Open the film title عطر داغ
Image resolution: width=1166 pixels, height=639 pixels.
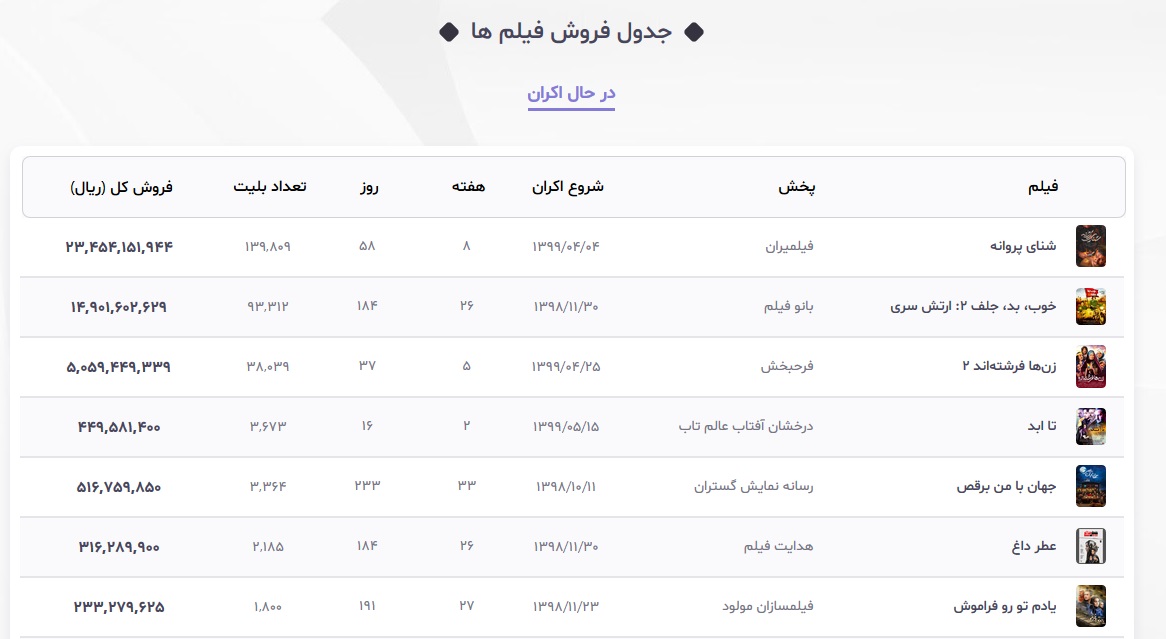[x=1034, y=546]
